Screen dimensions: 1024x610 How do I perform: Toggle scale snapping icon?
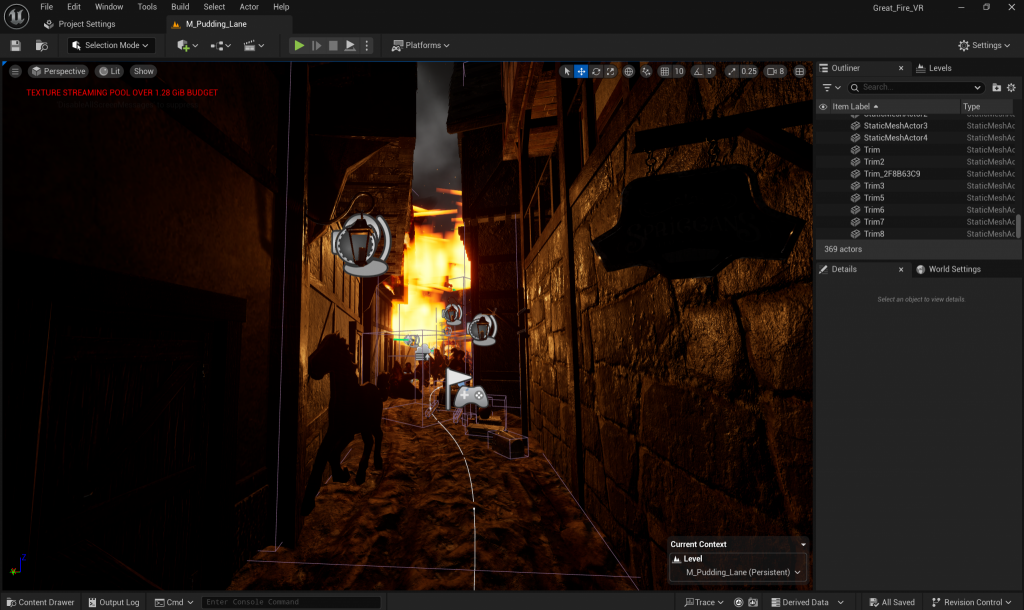(x=731, y=71)
